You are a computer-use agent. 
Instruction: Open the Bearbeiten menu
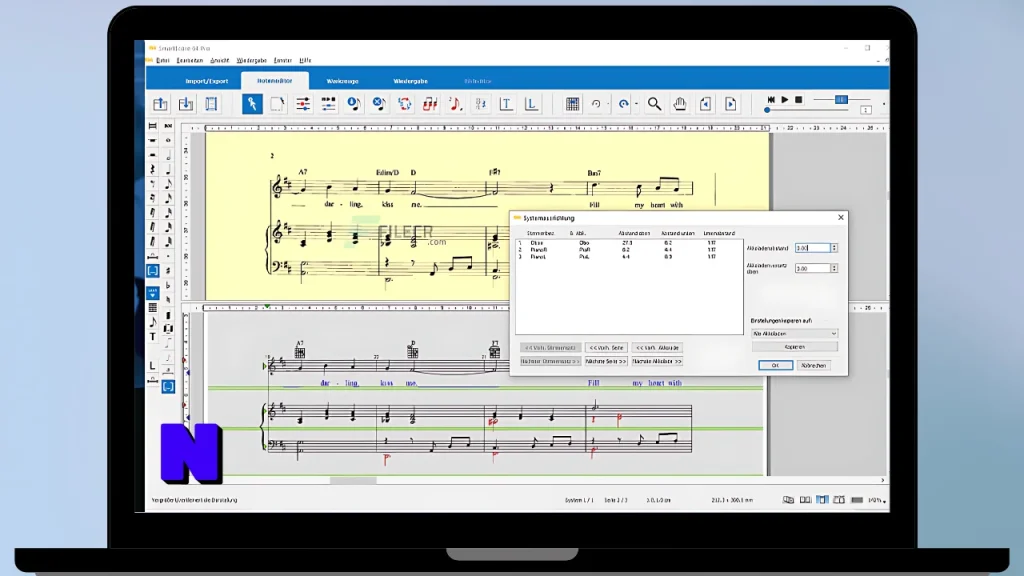(190, 60)
